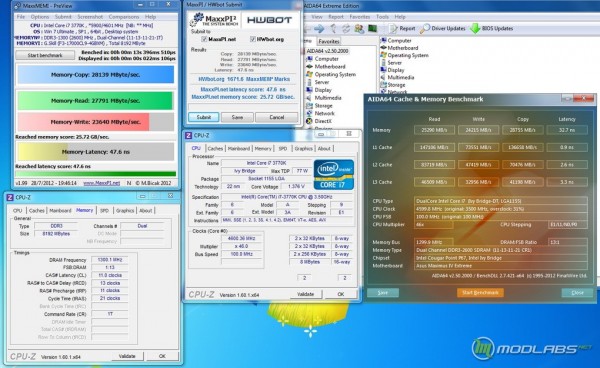600x368 pixels.
Task: Click the AIDA64 forward navigation arrow
Action: [x=319, y=29]
